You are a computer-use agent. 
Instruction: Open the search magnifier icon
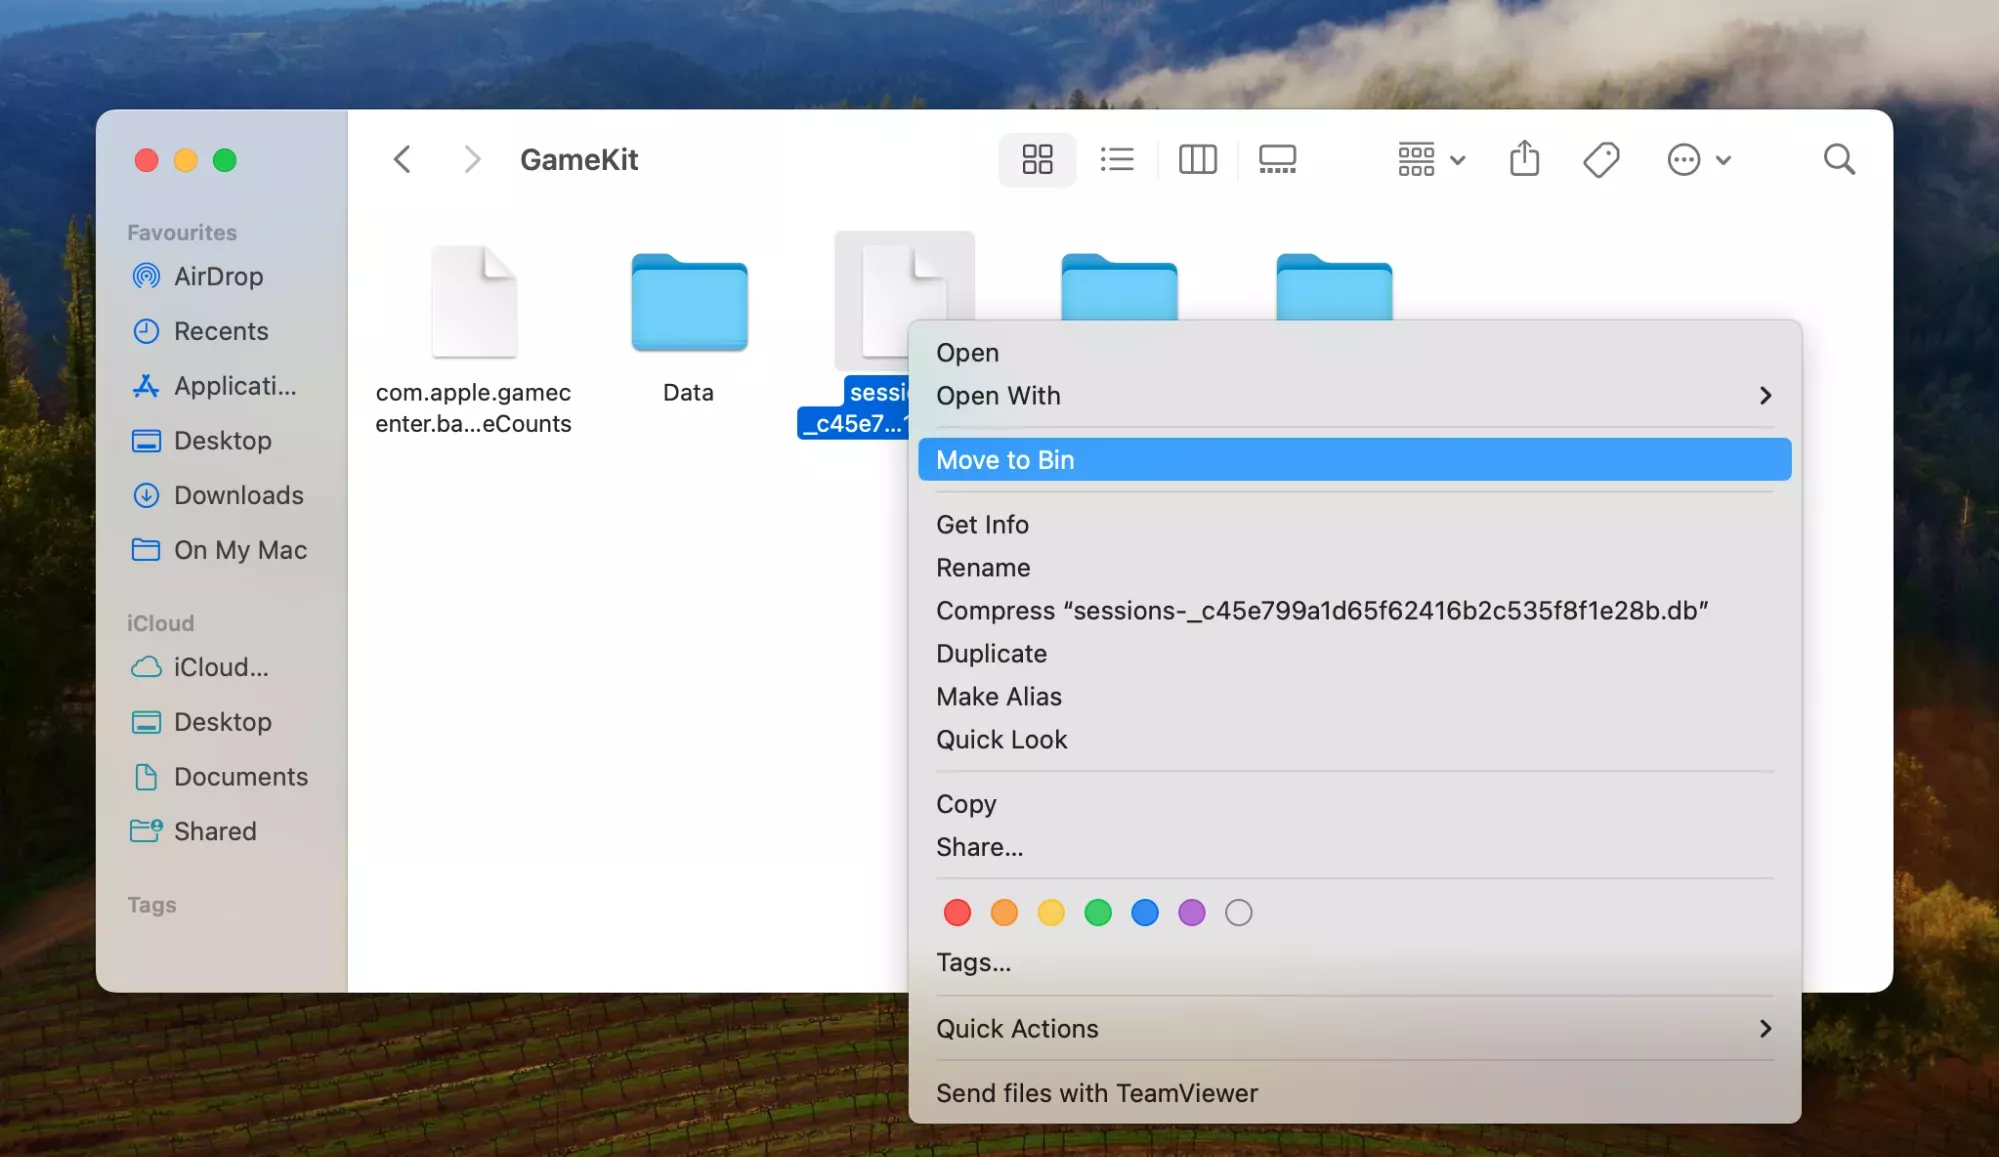pos(1838,159)
